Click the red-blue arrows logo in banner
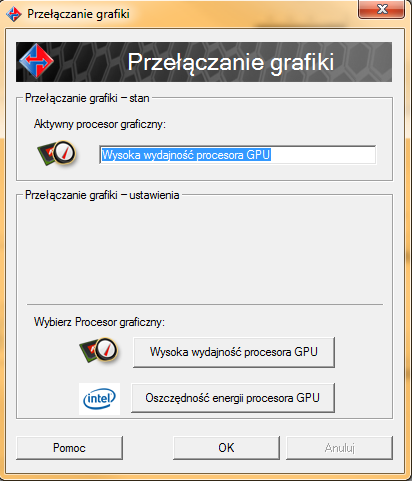This screenshot has width=412, height=481. point(36,61)
